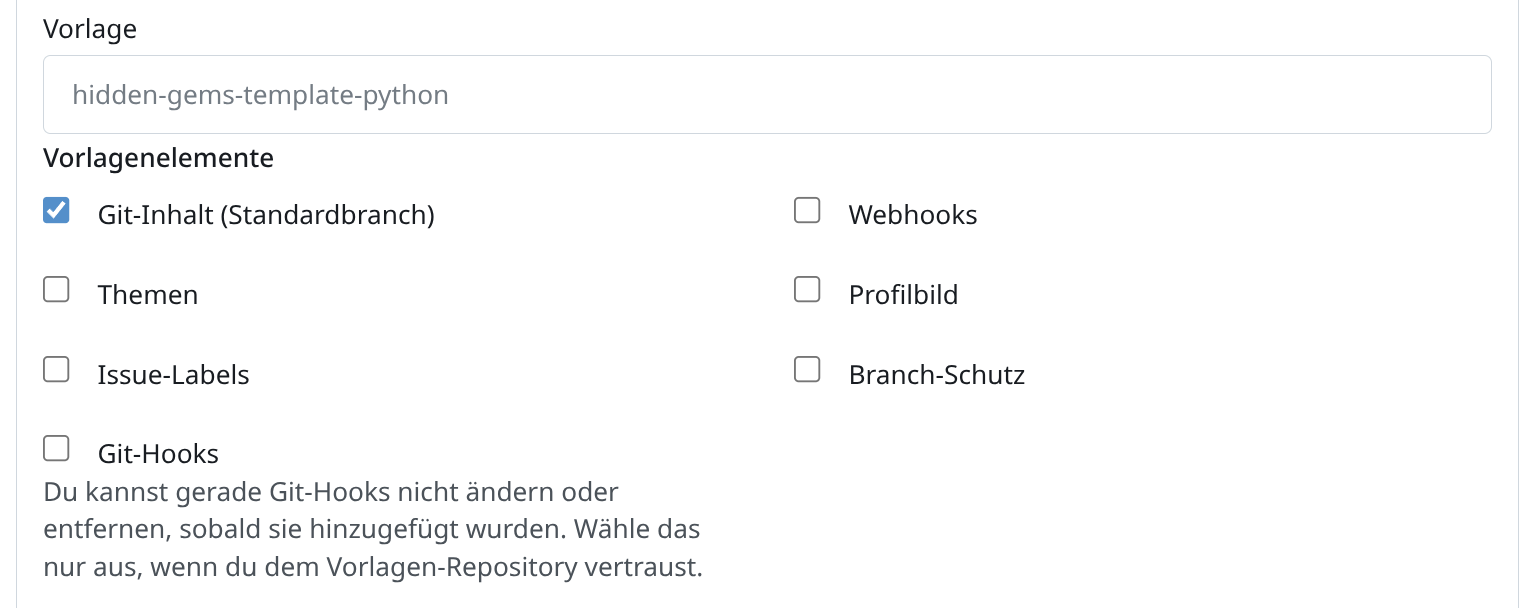Image resolution: width=1536 pixels, height=608 pixels.
Task: Click the Branch-Schutz label text
Action: tap(936, 375)
